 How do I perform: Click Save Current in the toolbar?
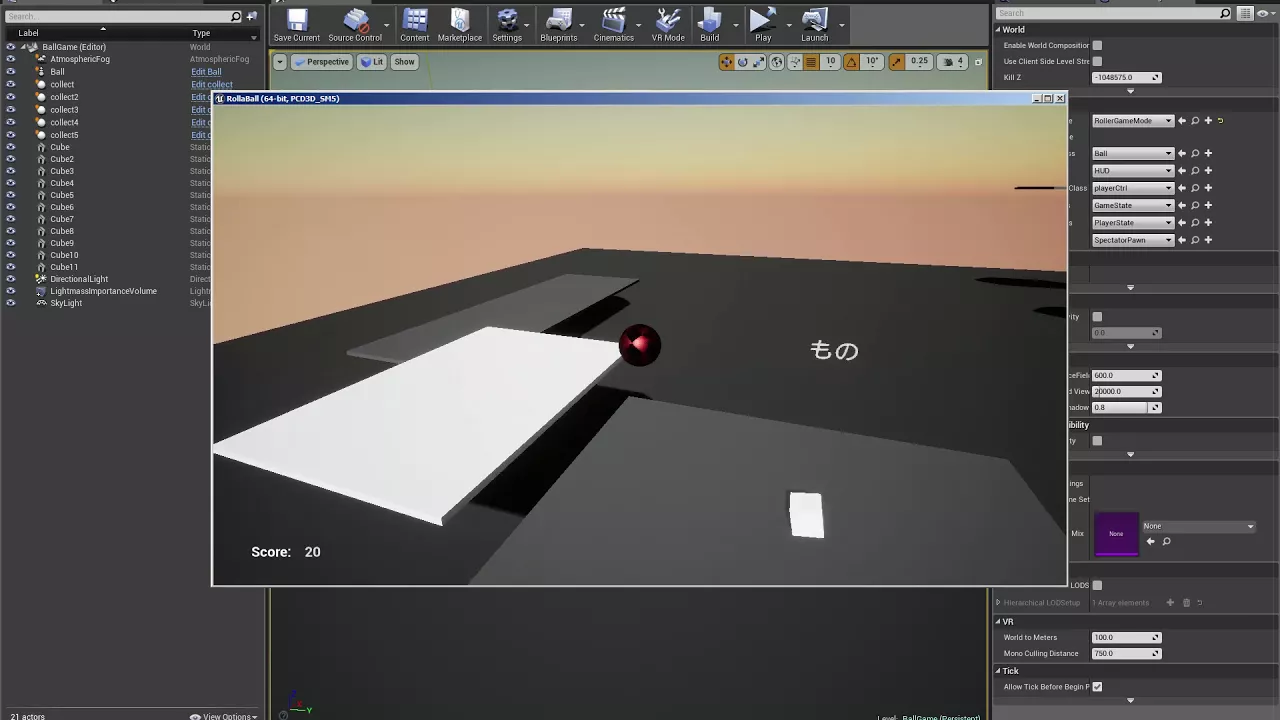297,26
